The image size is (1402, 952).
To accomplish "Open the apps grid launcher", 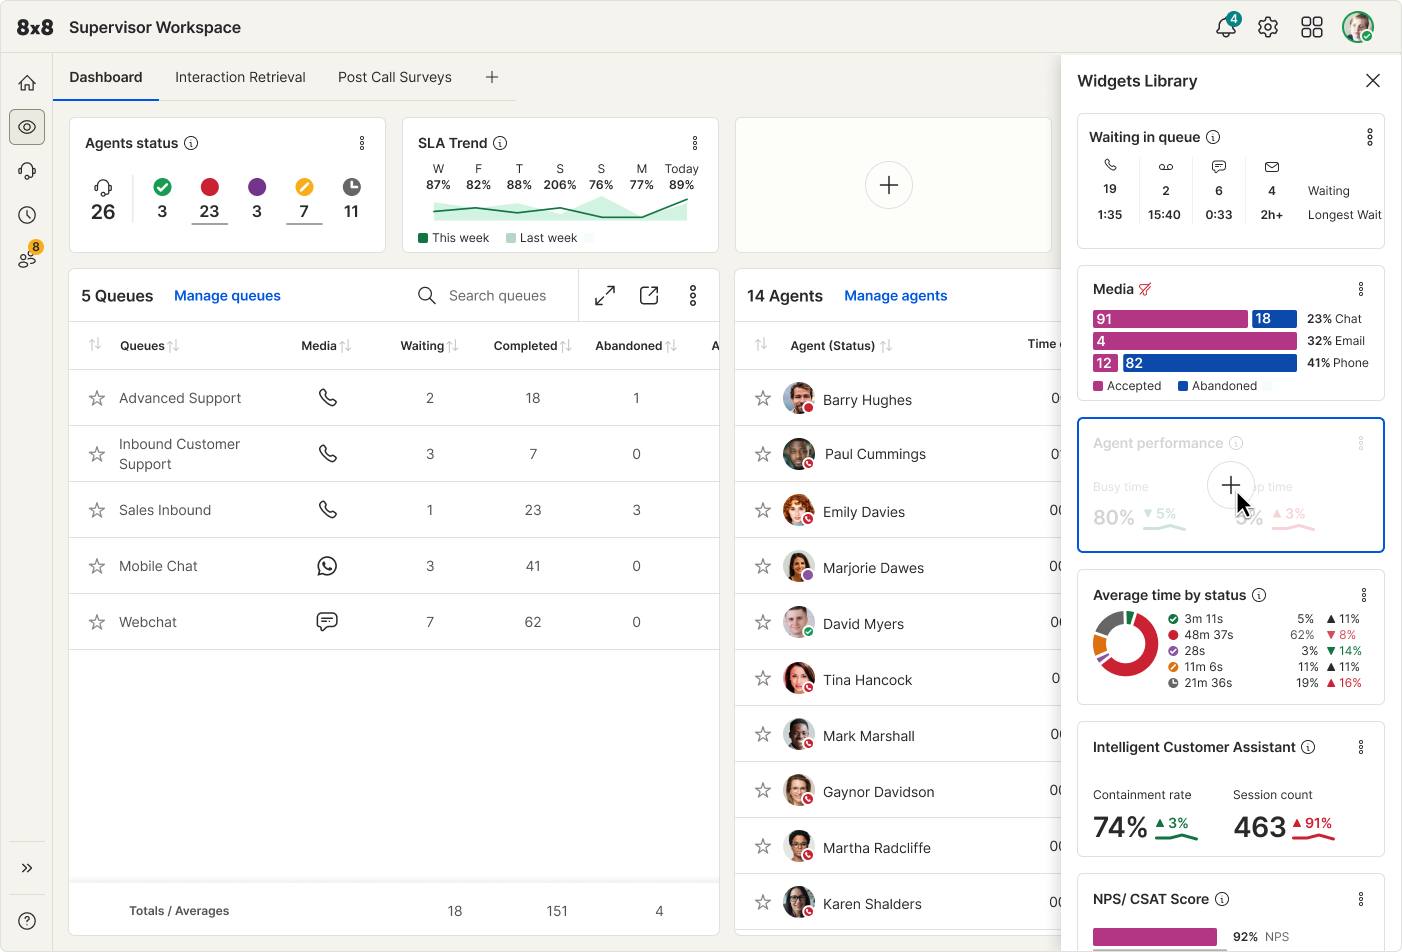I will pos(1312,28).
